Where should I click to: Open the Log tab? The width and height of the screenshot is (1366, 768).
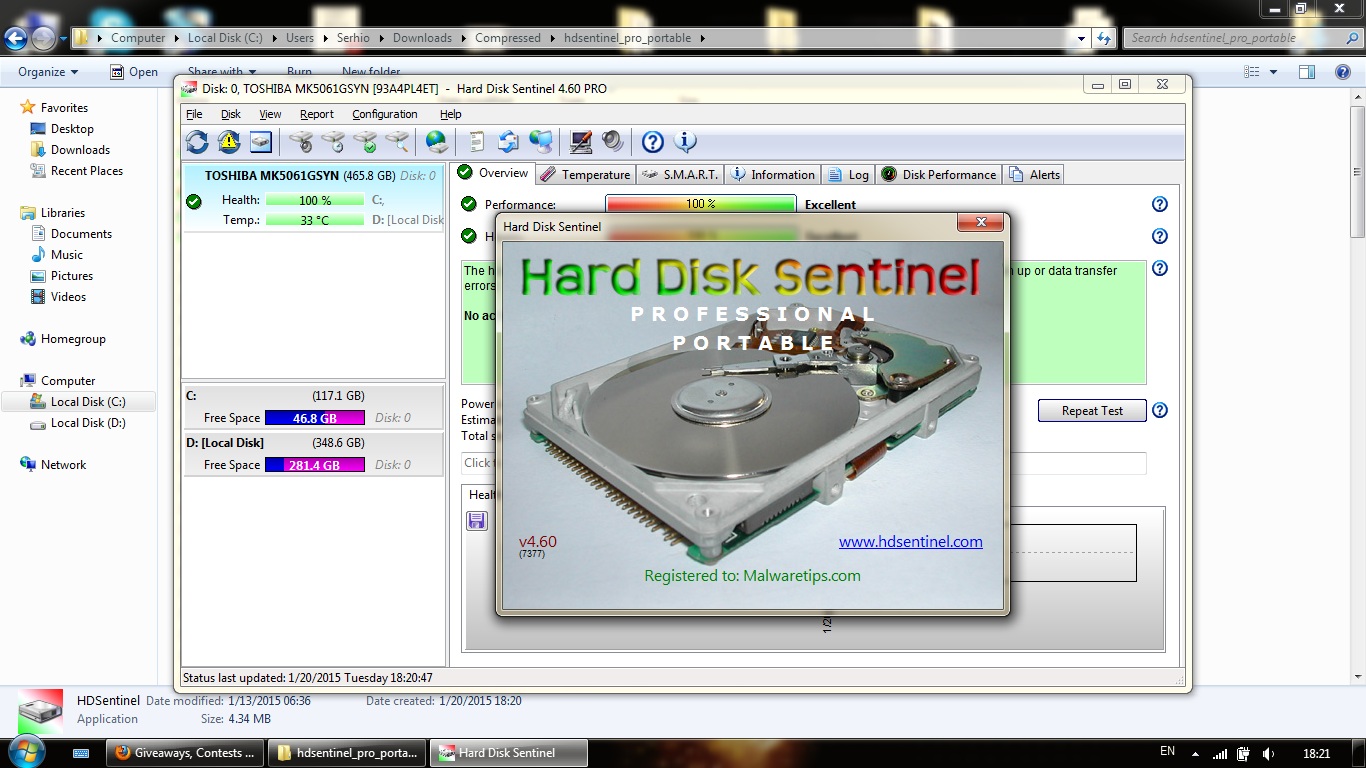848,174
